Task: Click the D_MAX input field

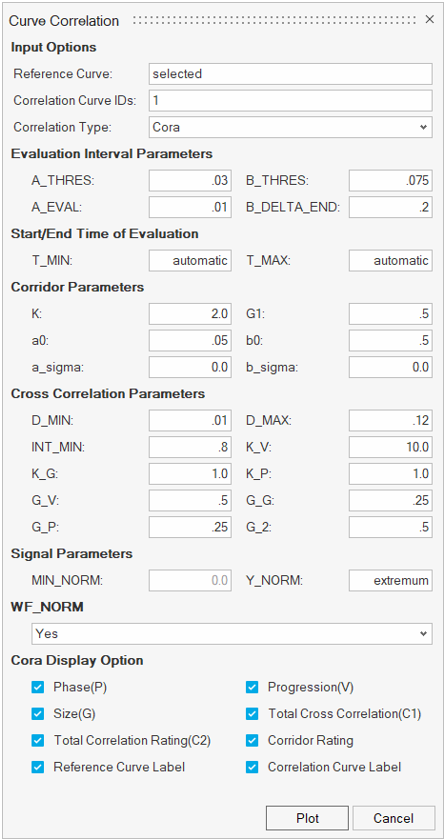Action: click(x=390, y=421)
